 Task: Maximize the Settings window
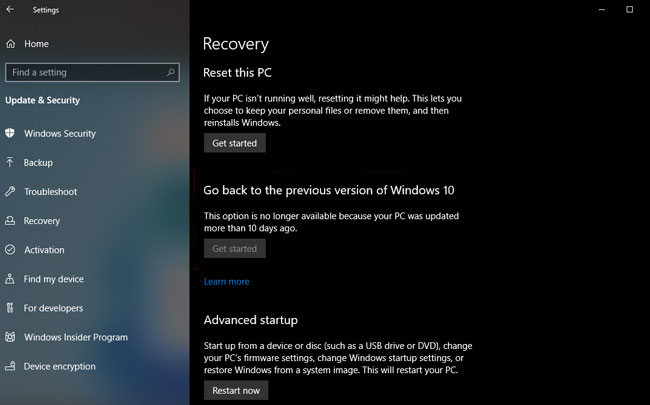[x=629, y=9]
